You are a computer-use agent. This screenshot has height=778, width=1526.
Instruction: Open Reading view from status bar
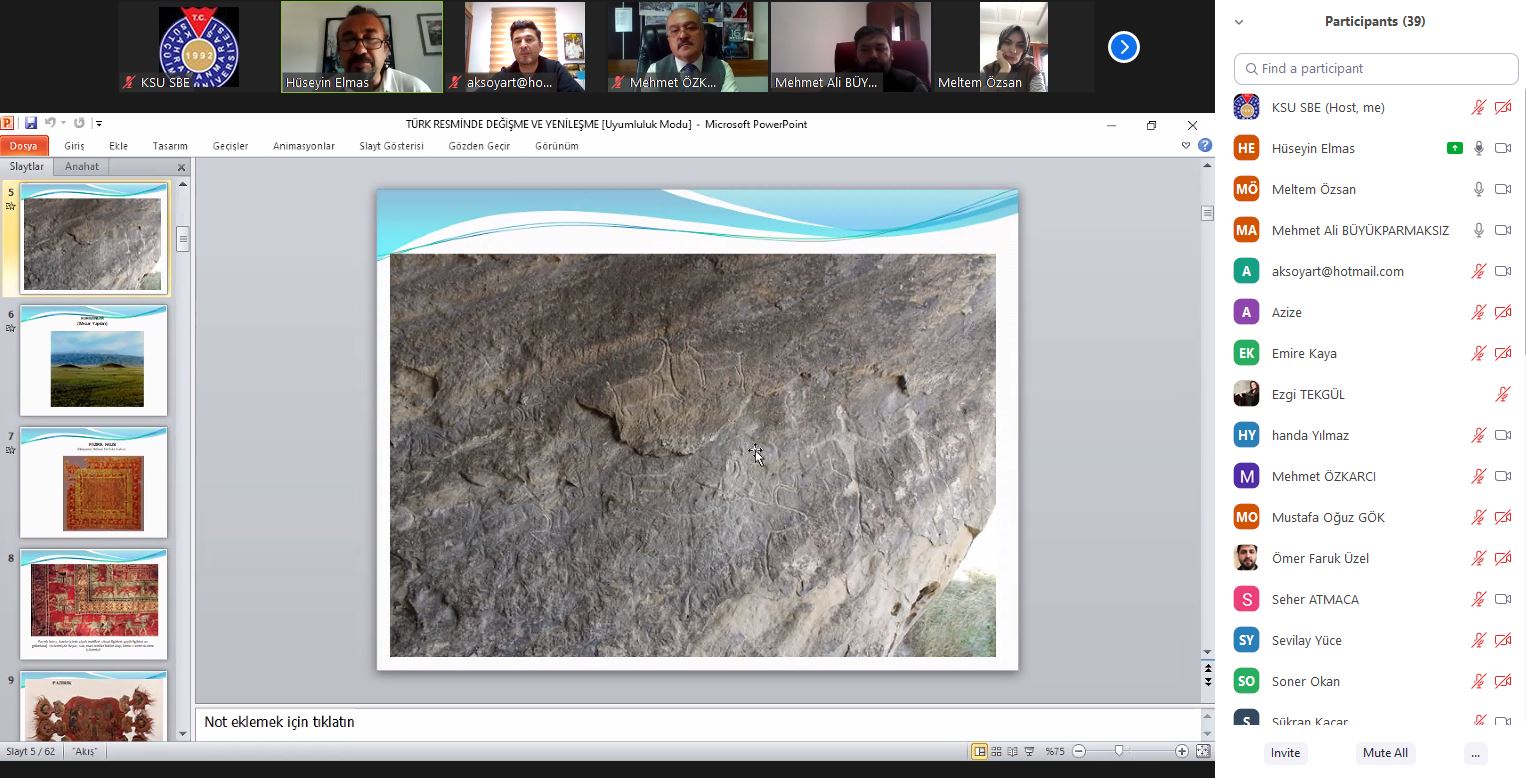(x=1013, y=751)
